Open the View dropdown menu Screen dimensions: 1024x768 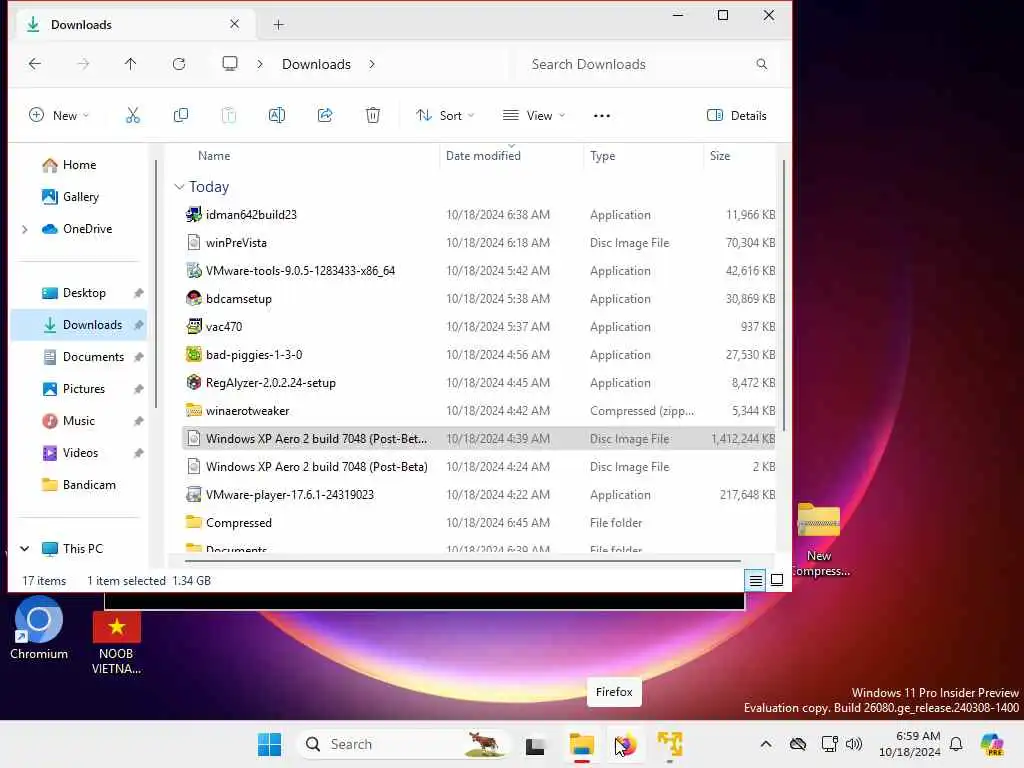click(534, 116)
